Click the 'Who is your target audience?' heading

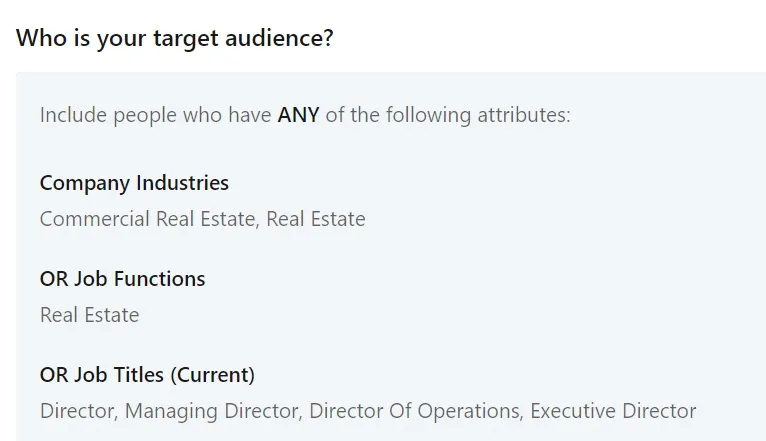pyautogui.click(x=174, y=38)
